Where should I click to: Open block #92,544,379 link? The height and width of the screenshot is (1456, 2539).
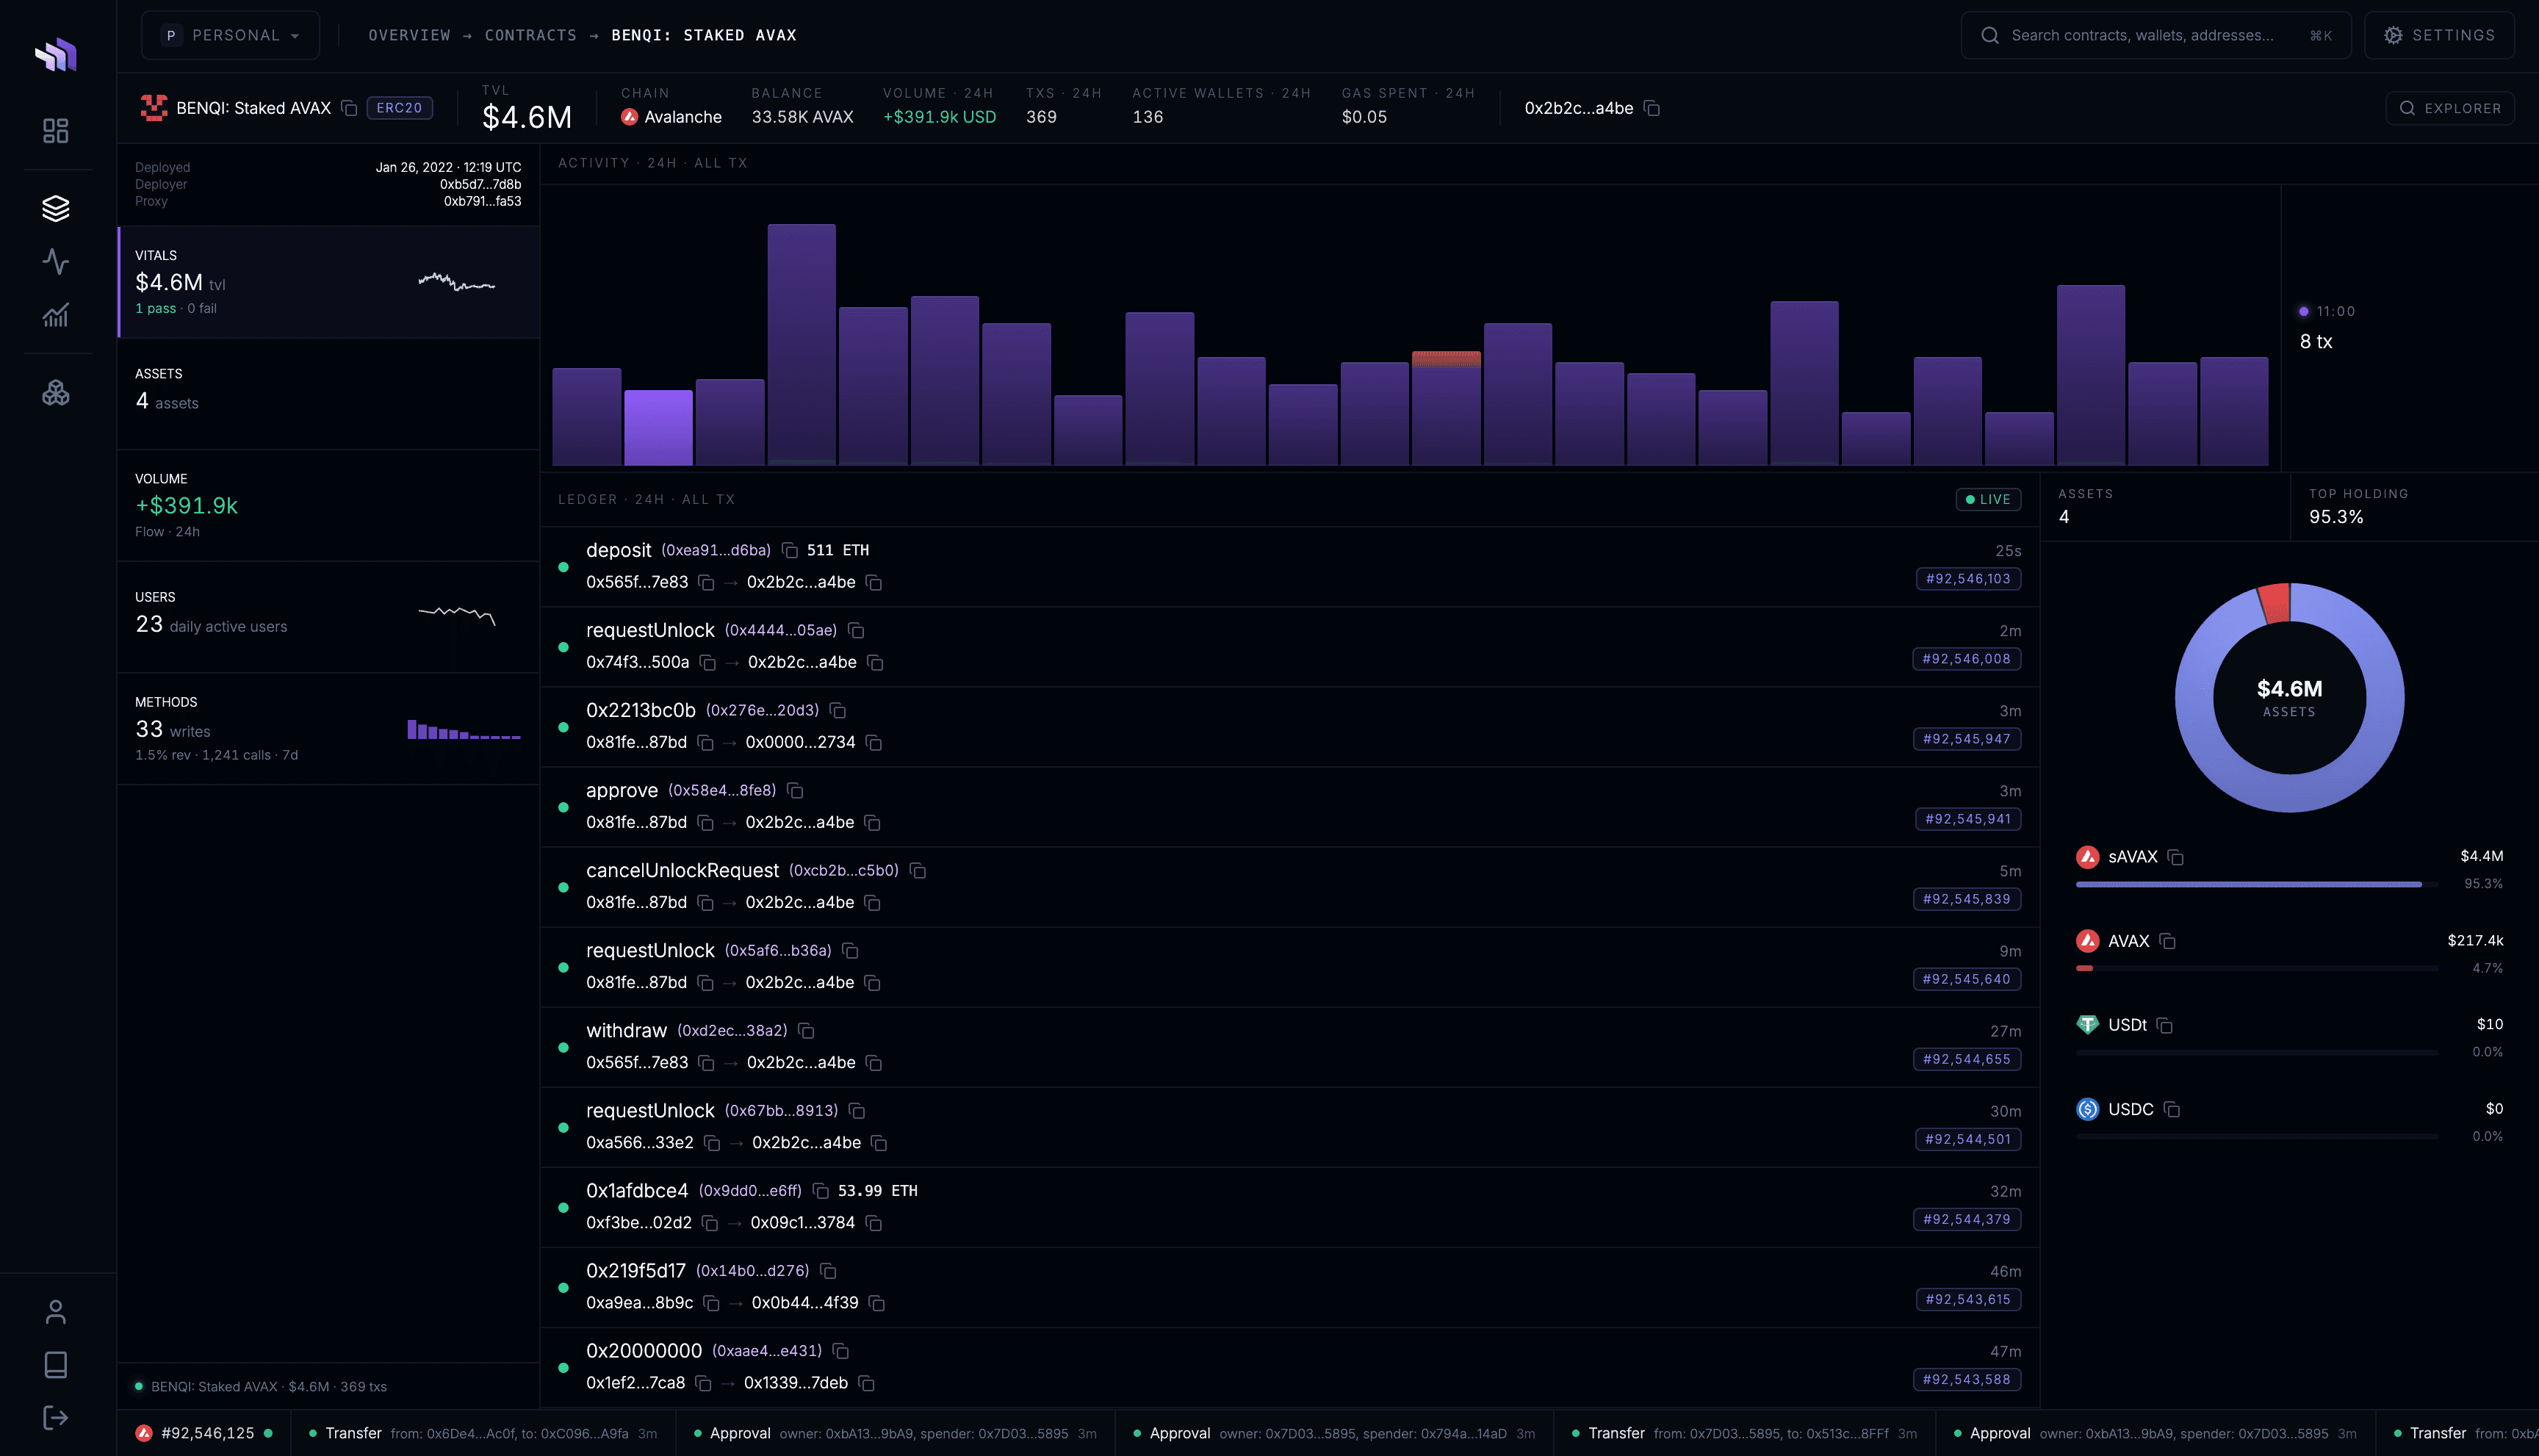[x=1966, y=1219]
